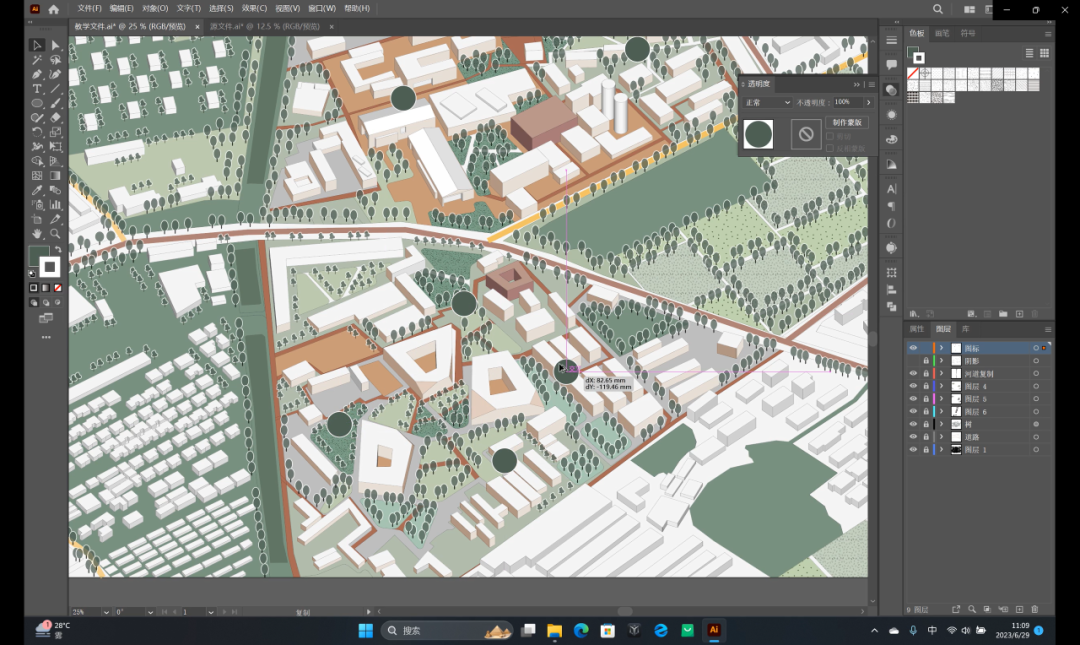Screen dimensions: 1080x645
Task: Open the Comments panel speech-bubble icon
Action: [891, 65]
